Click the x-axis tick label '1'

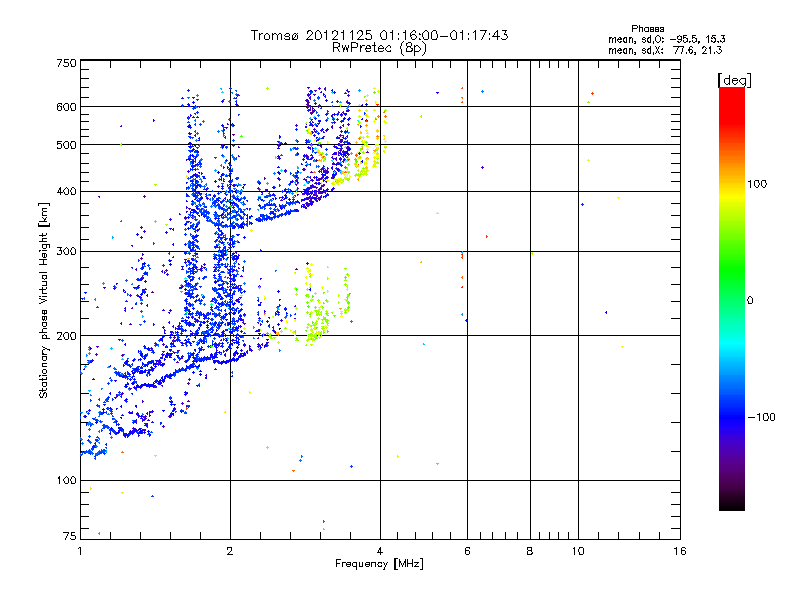click(x=80, y=551)
